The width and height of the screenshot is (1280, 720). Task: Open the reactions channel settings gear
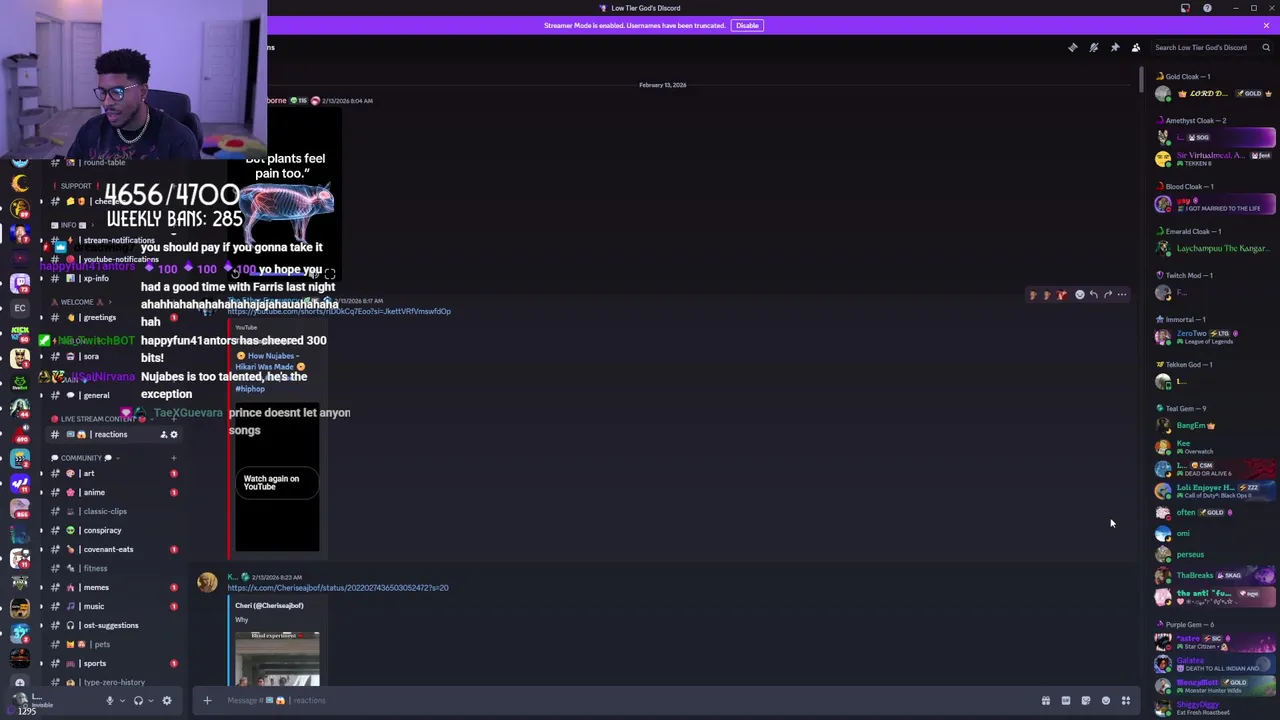(174, 434)
